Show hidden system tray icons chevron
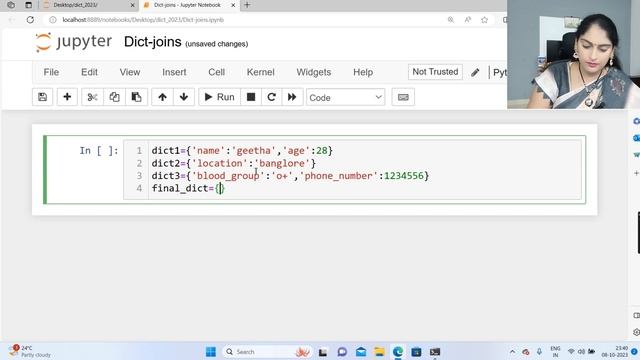 pos(512,351)
